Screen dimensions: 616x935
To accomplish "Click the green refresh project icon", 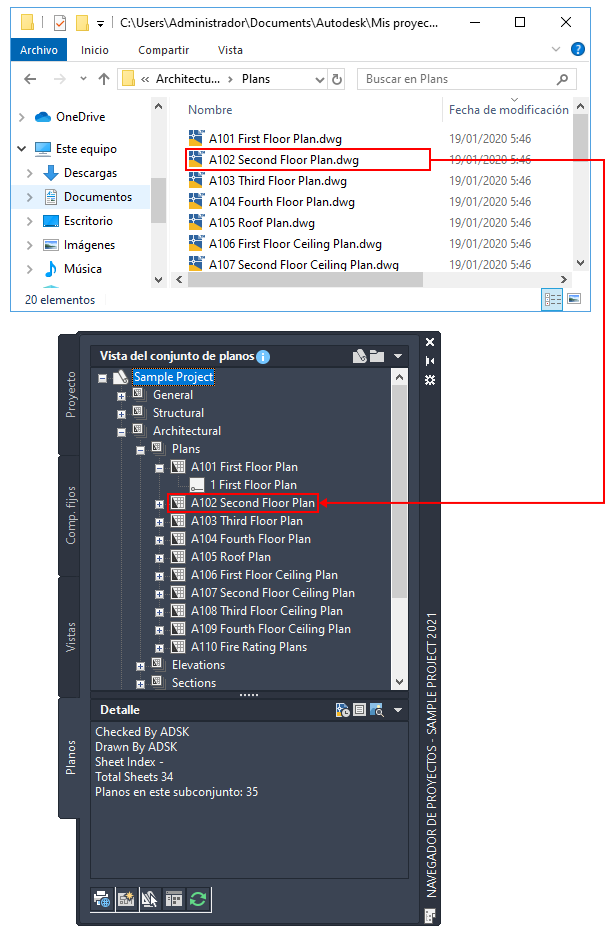I will [x=198, y=899].
